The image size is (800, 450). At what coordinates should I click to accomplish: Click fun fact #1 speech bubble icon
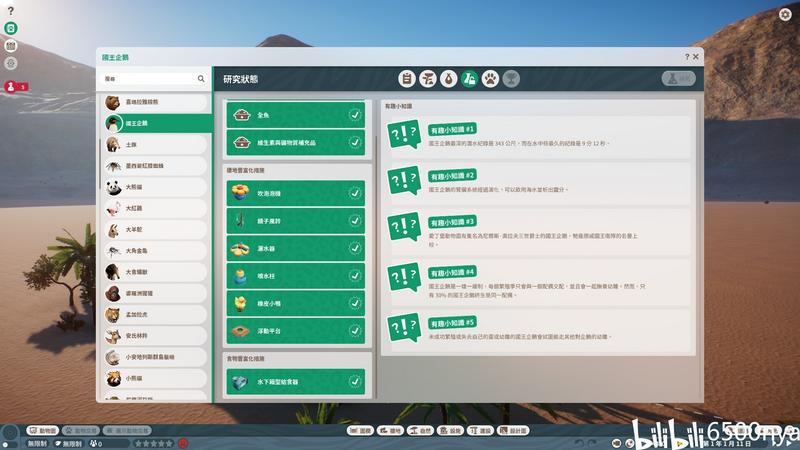pyautogui.click(x=404, y=134)
